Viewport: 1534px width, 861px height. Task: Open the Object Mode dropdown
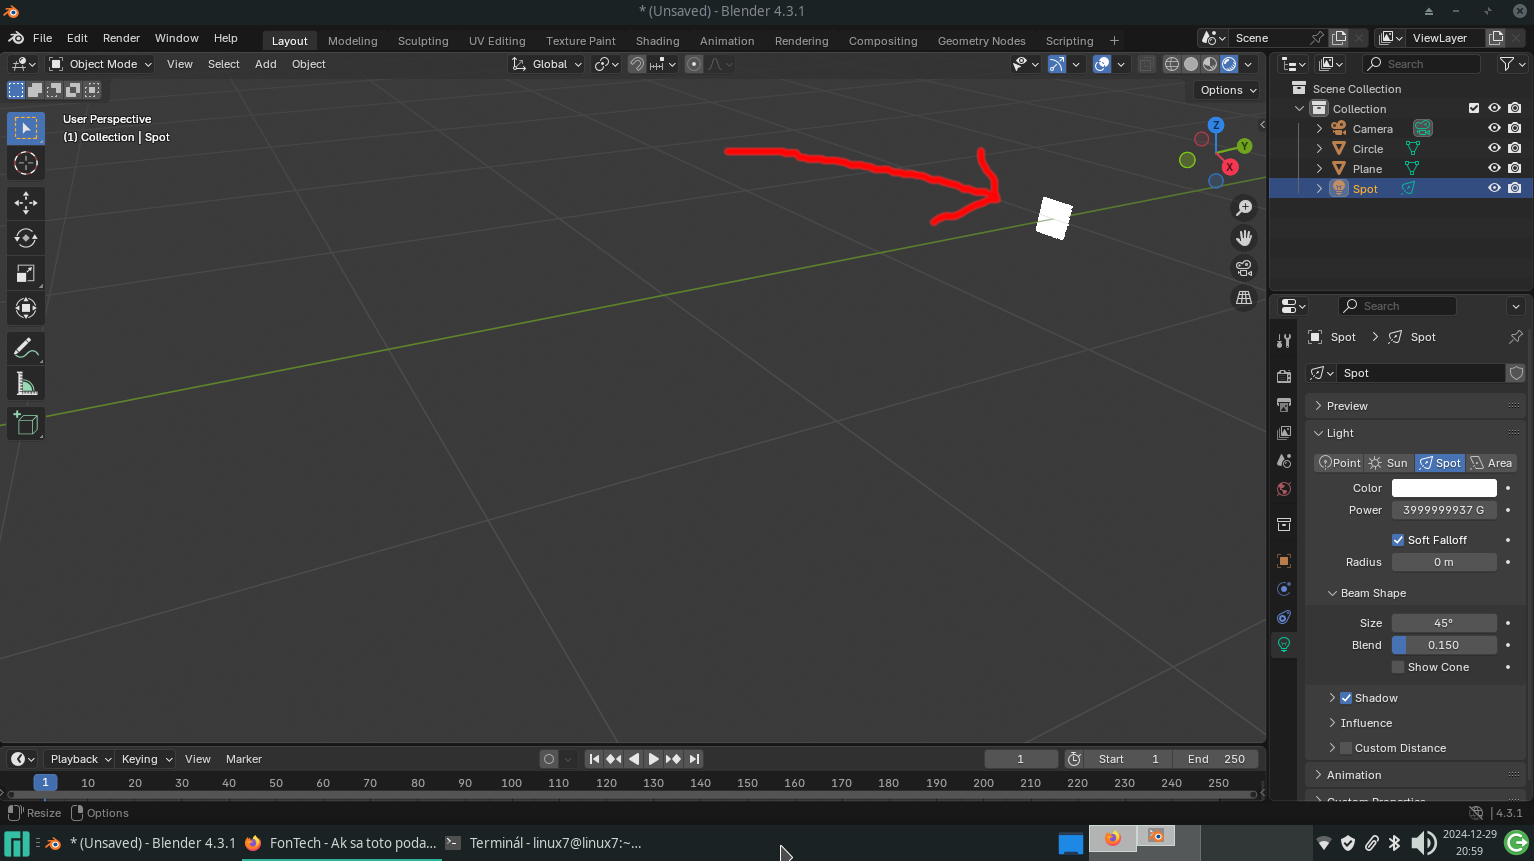pyautogui.click(x=101, y=64)
